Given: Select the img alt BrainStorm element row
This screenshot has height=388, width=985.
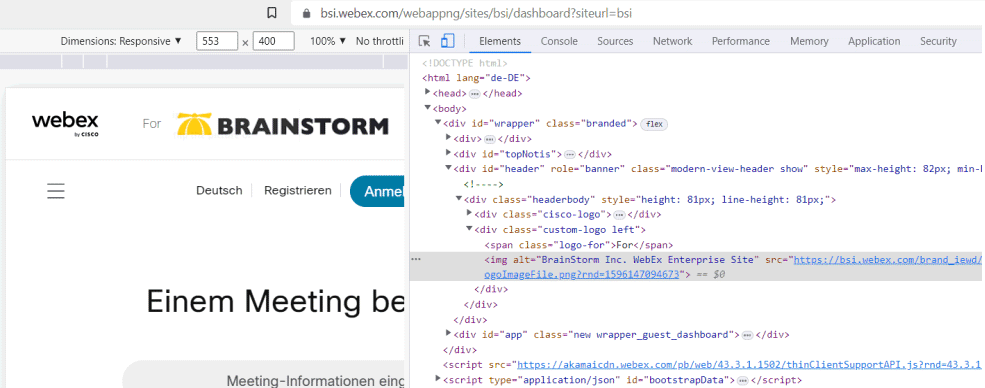Looking at the screenshot, I should (x=697, y=267).
